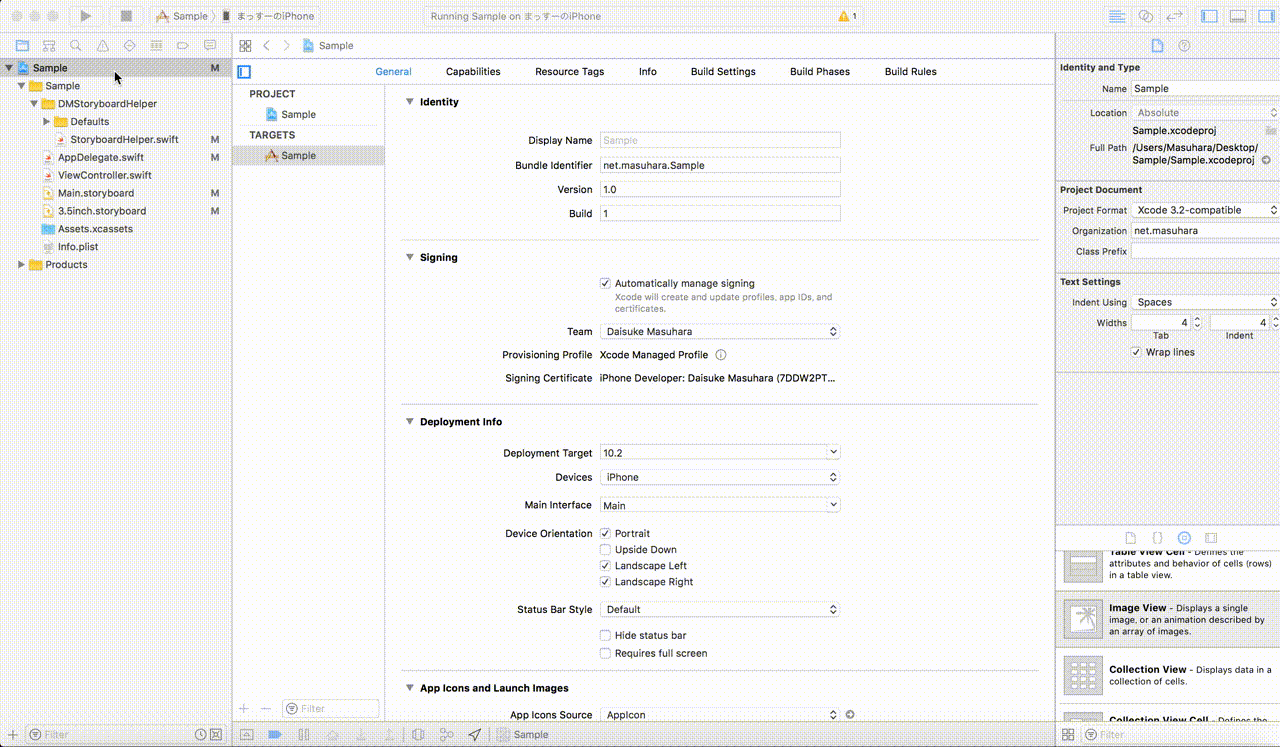This screenshot has width=1280, height=747.
Task: Open the Media library
Action: click(x=1211, y=538)
